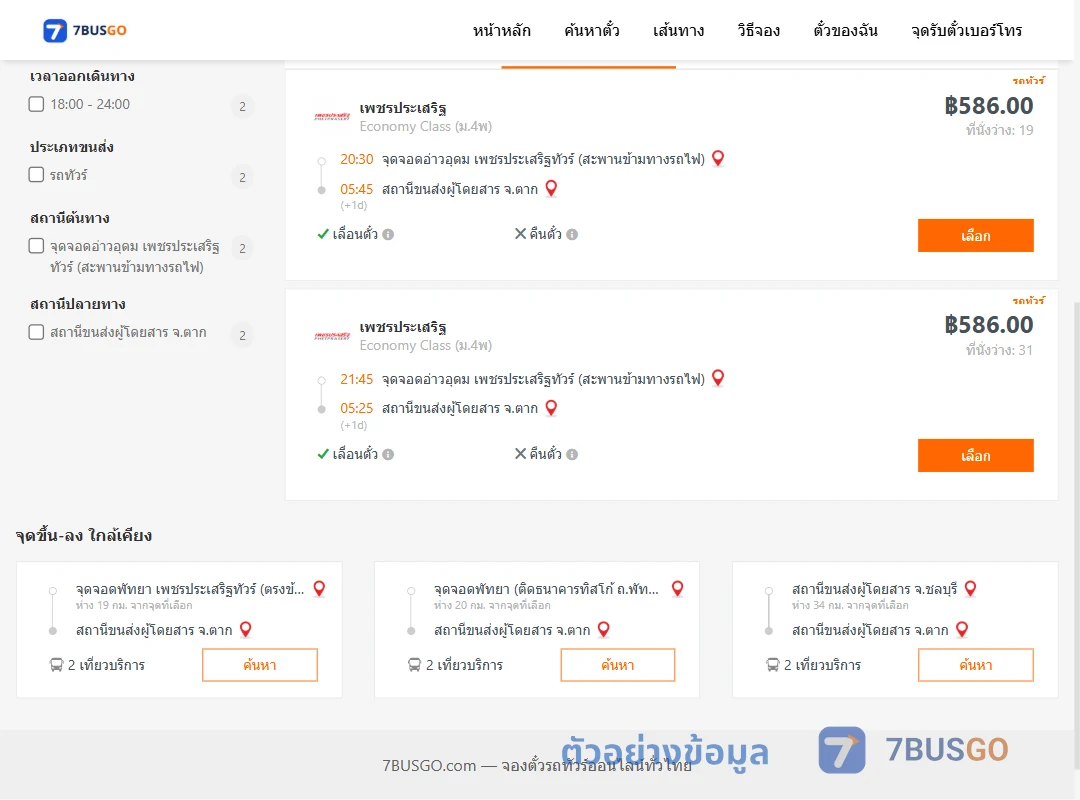Open map pin of Pattaya stop 20 km card

(677, 588)
